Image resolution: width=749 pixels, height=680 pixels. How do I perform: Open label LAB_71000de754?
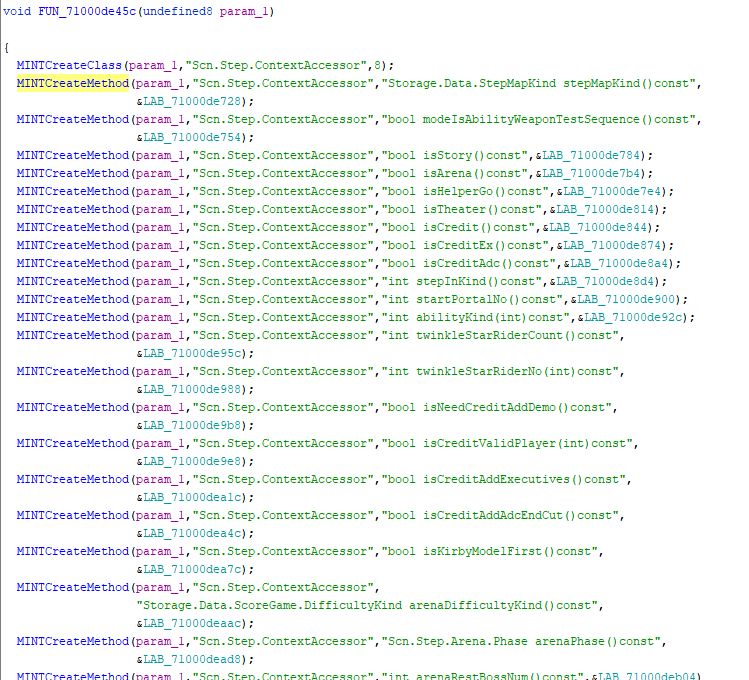click(x=192, y=138)
